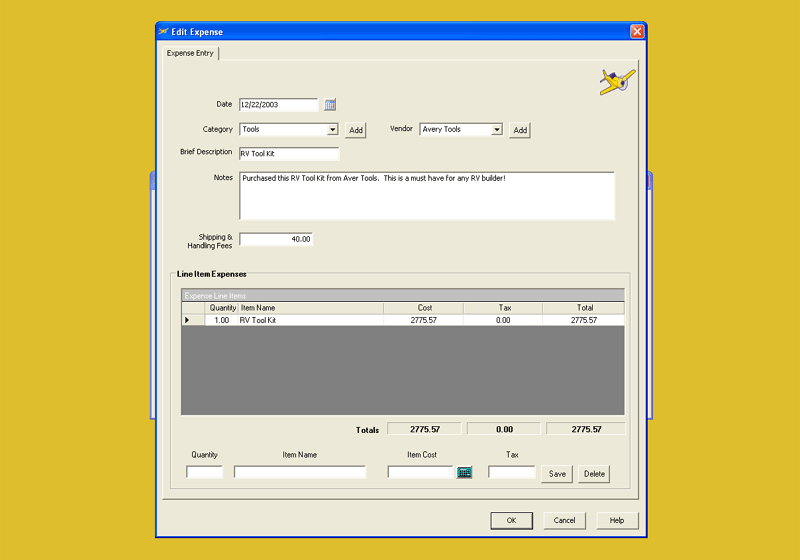Click the yellow airplane logo
The height and width of the screenshot is (560, 800).
coord(616,82)
